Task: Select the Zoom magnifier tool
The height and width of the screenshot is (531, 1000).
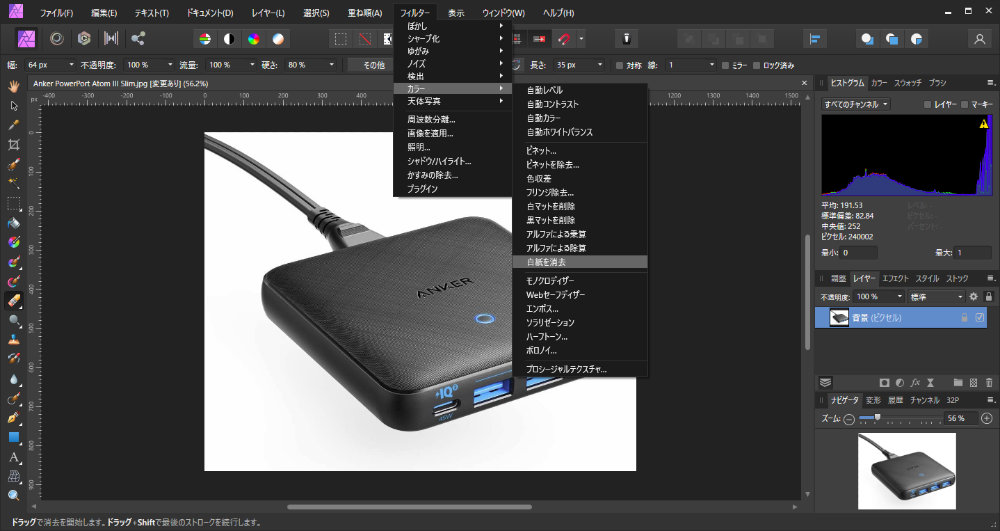Action: coord(13,496)
